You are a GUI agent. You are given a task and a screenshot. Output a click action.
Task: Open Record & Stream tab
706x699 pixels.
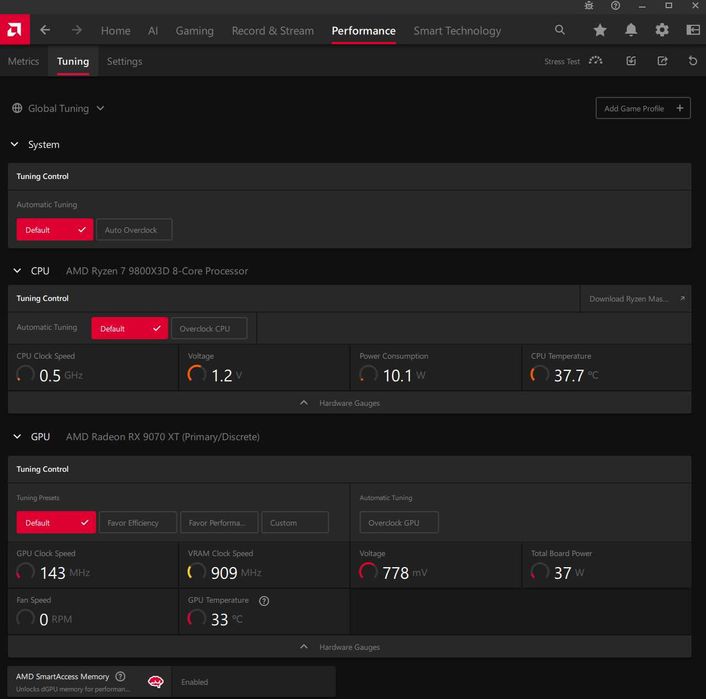273,31
